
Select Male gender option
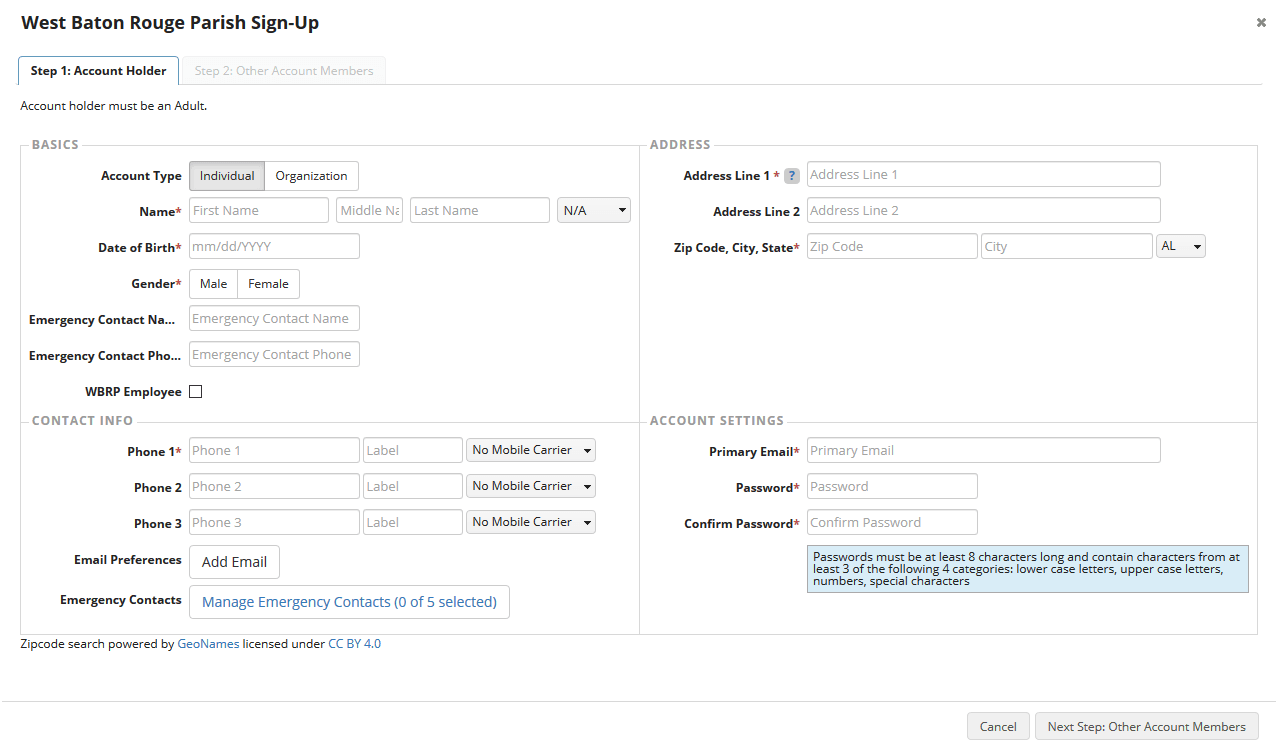coord(213,284)
